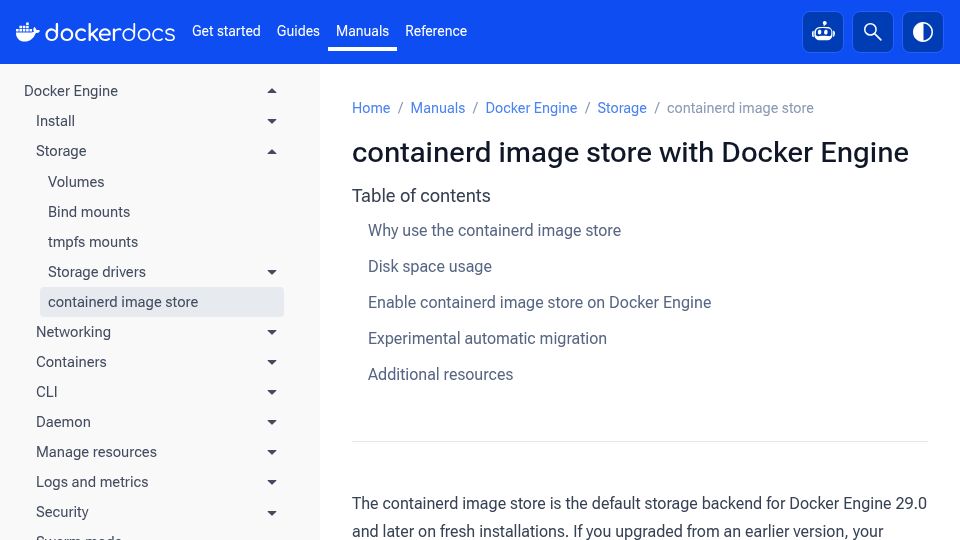
Task: Collapse the Docker Engine section arrow
Action: (x=272, y=91)
